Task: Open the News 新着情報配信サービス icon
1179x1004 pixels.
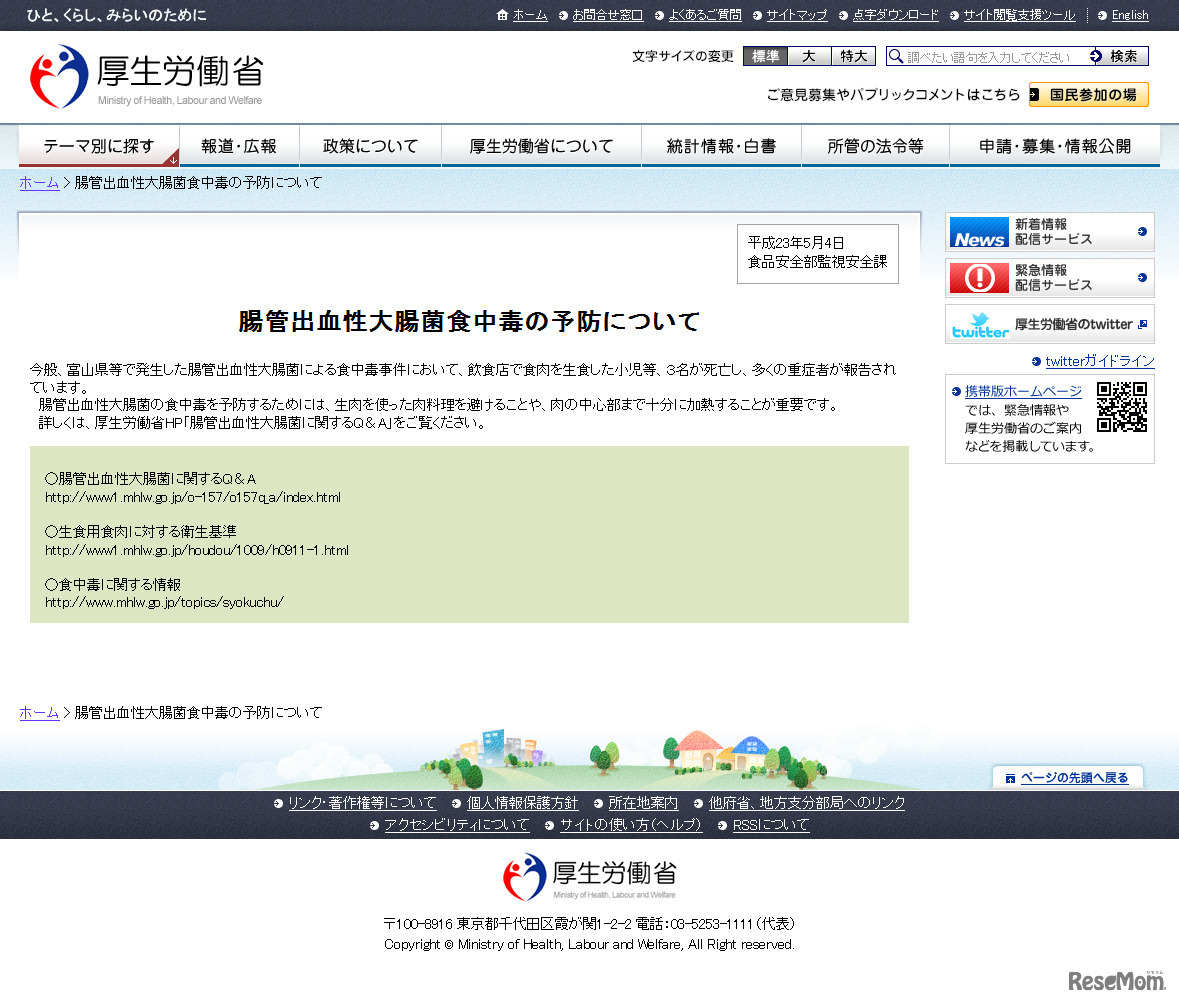Action: point(978,232)
